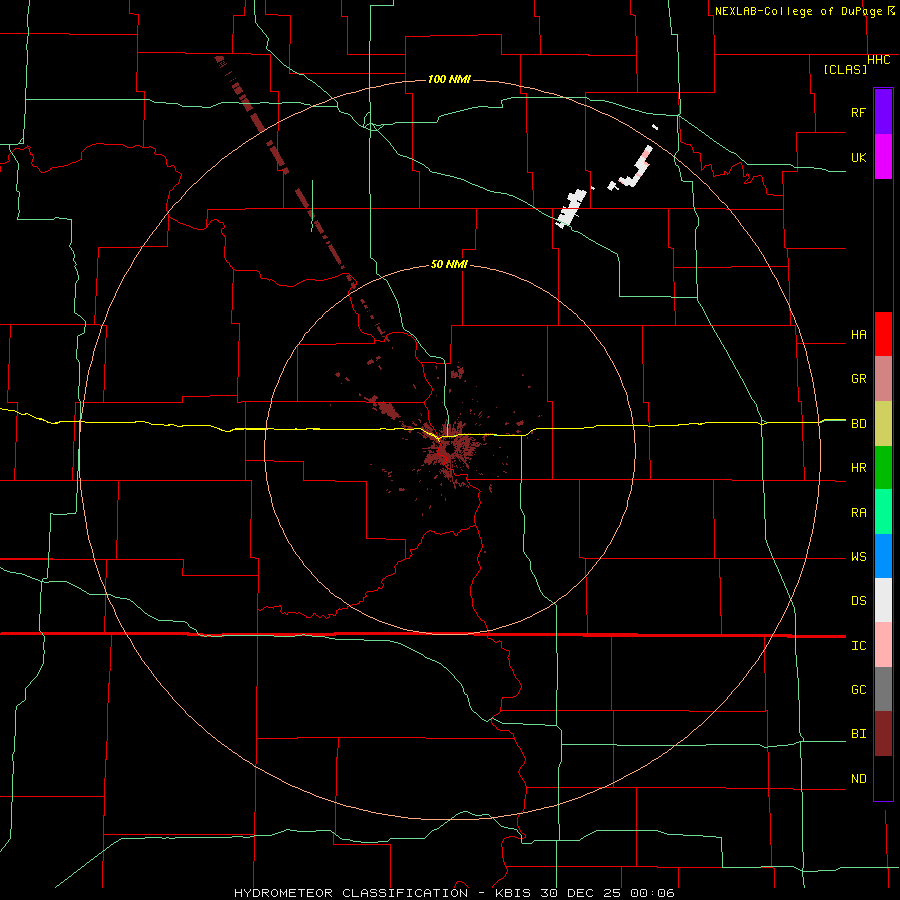Click the GC legend label
Viewport: 900px width, 900px height.
pos(858,690)
